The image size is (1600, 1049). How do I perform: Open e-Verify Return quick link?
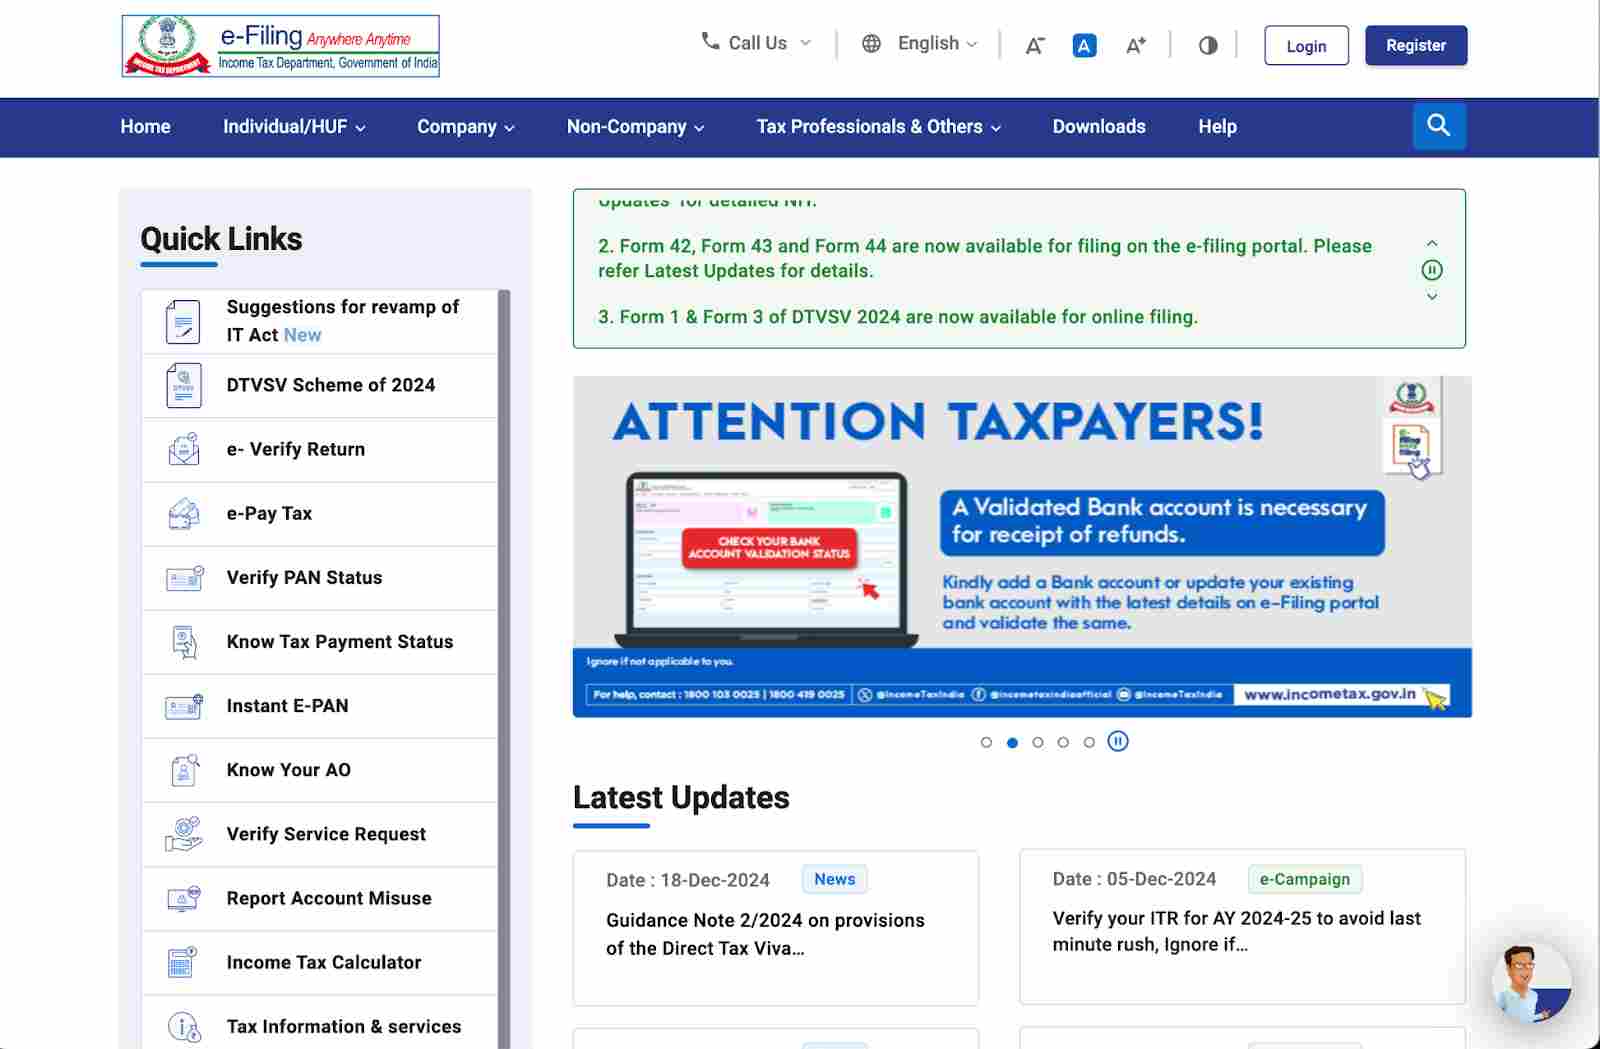tap(319, 449)
